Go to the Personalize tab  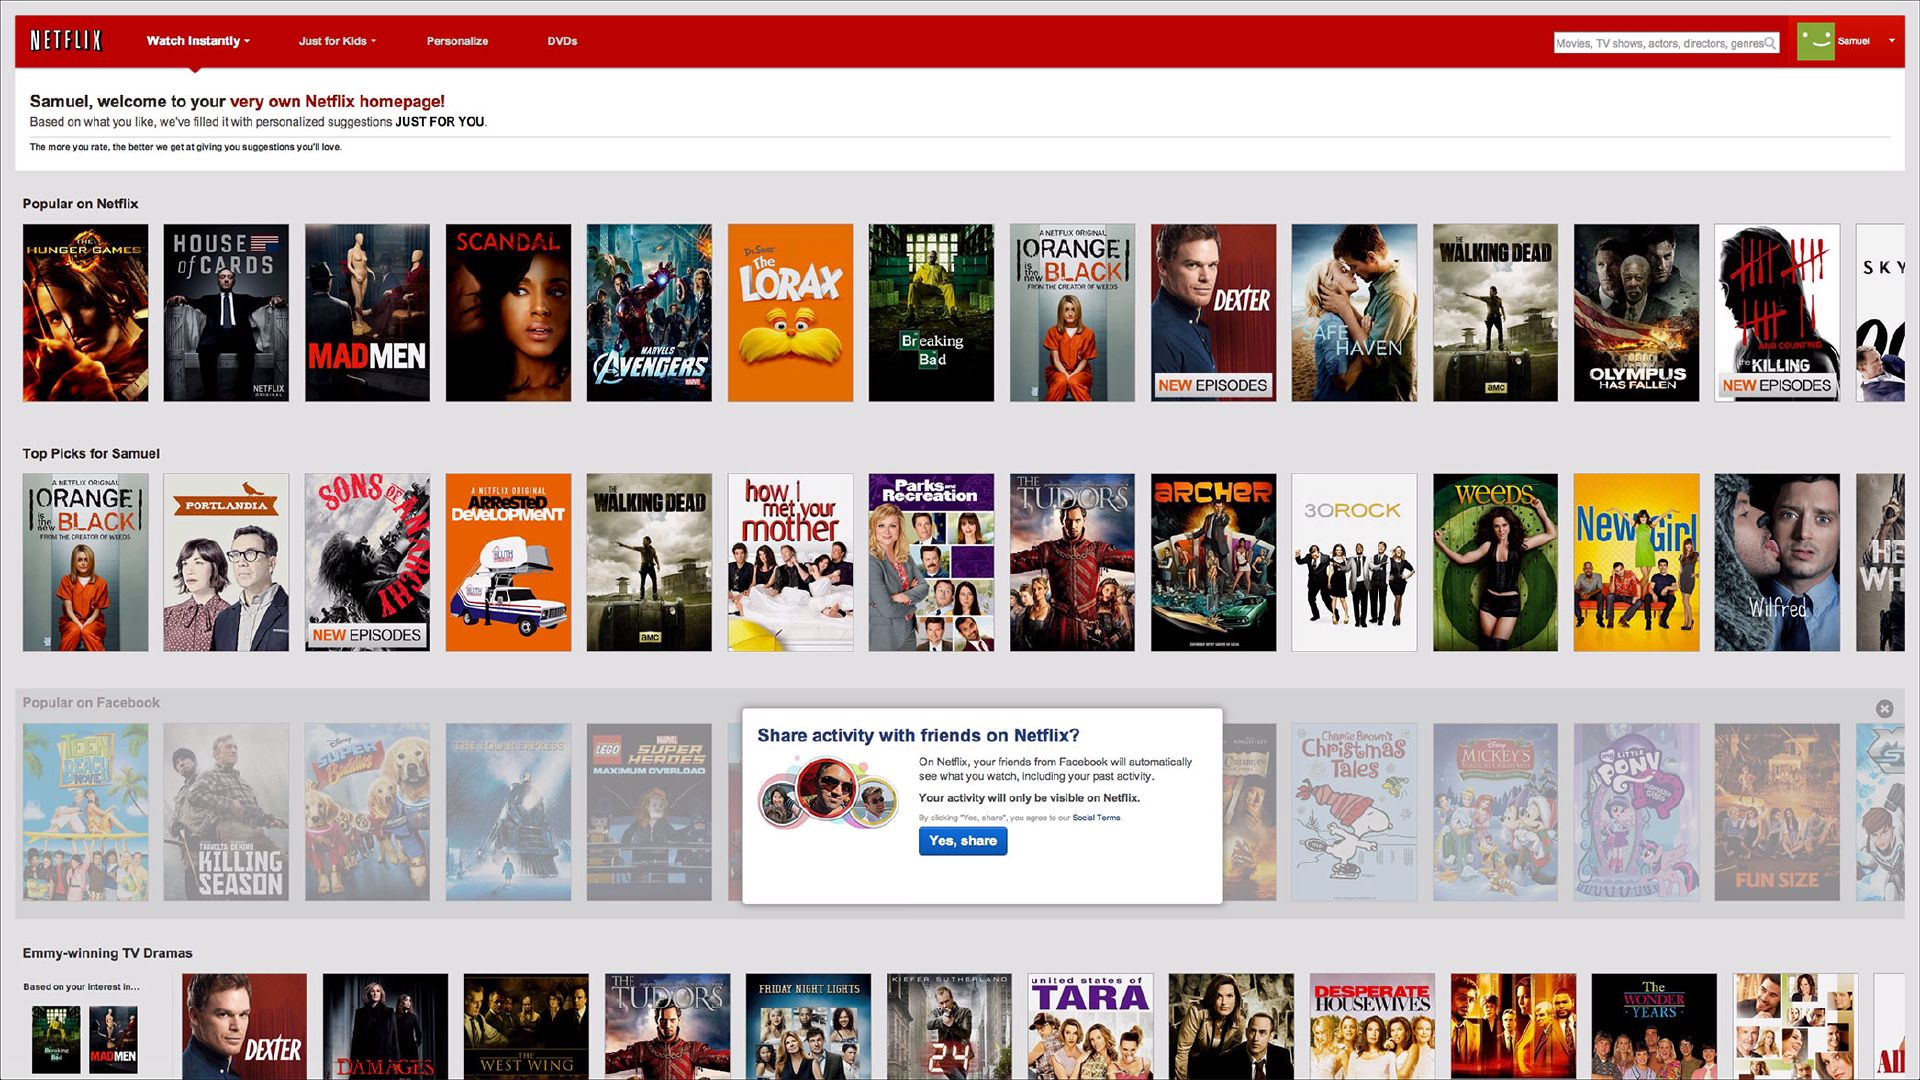[457, 41]
